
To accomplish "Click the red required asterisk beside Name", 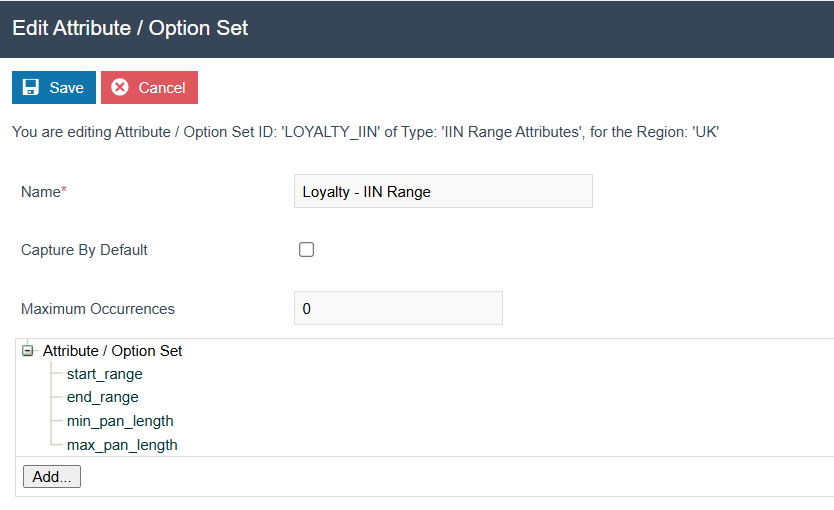I will [64, 191].
